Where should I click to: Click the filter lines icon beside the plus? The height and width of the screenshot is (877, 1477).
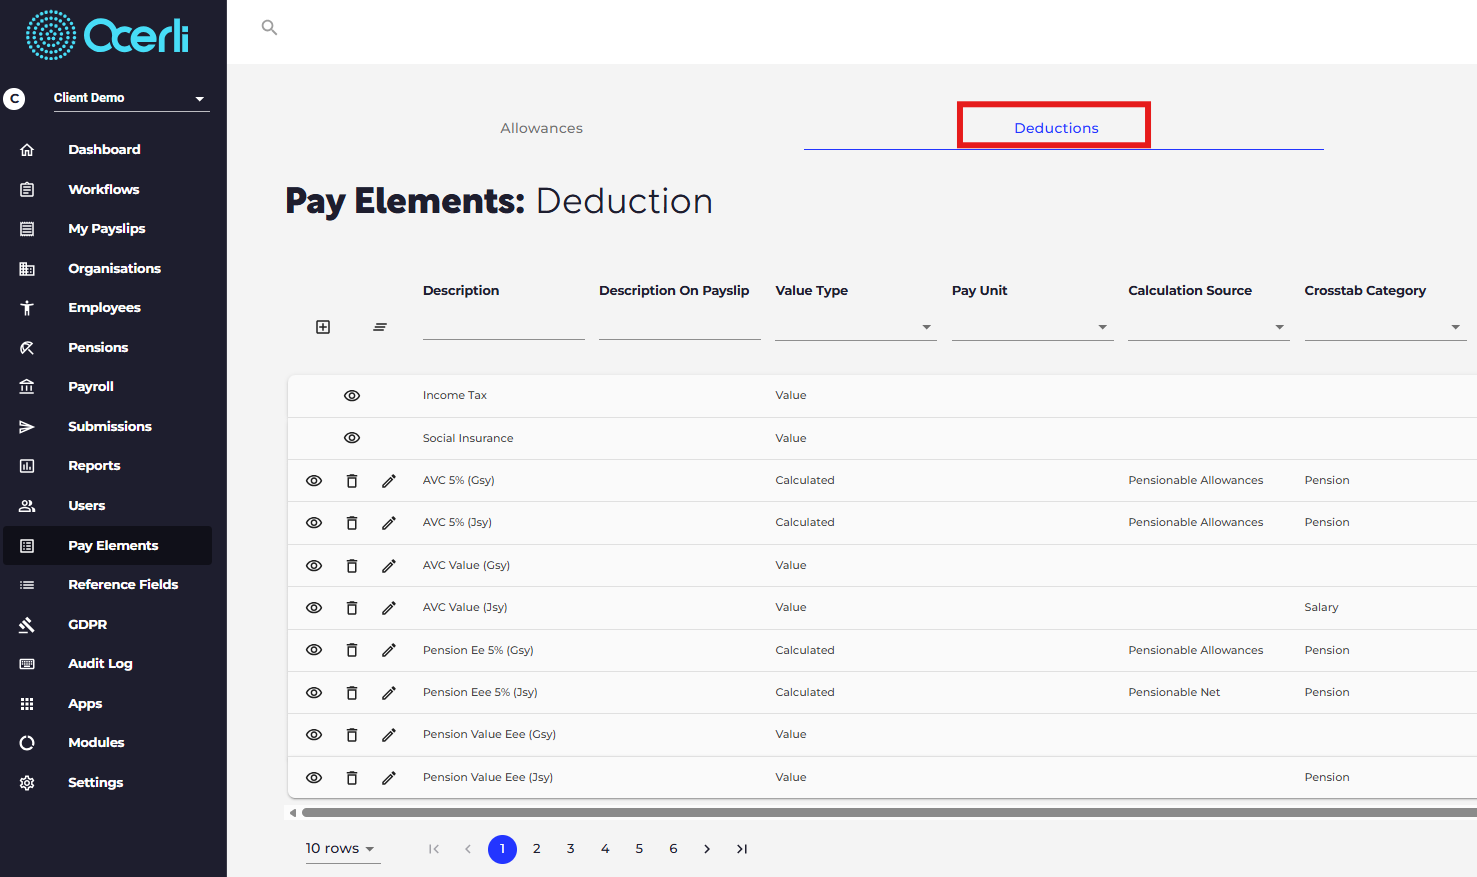[x=380, y=327]
